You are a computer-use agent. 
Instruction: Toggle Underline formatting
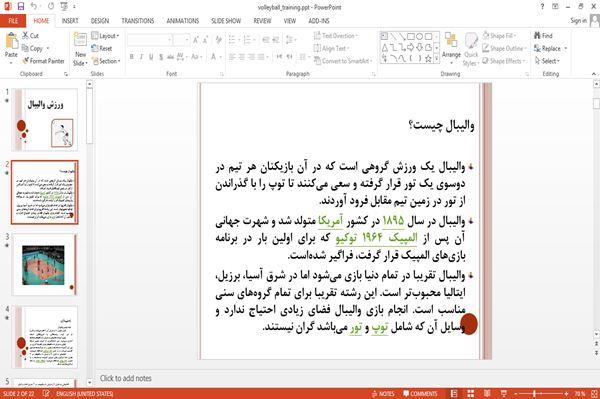point(151,57)
